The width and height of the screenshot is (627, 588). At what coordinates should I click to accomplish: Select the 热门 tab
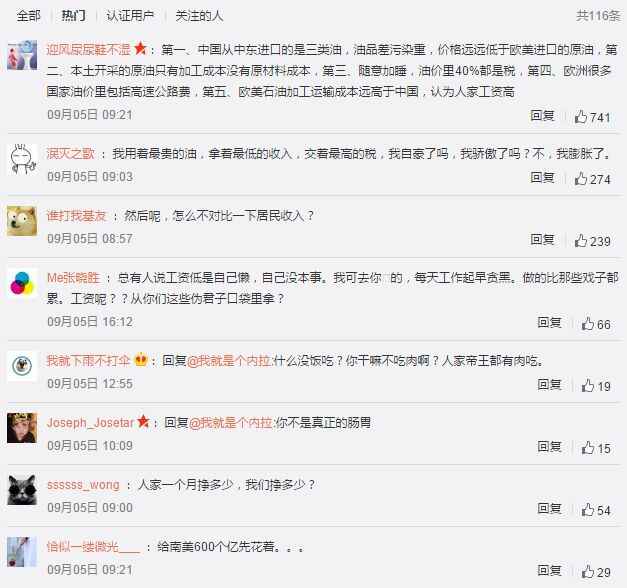point(74,16)
